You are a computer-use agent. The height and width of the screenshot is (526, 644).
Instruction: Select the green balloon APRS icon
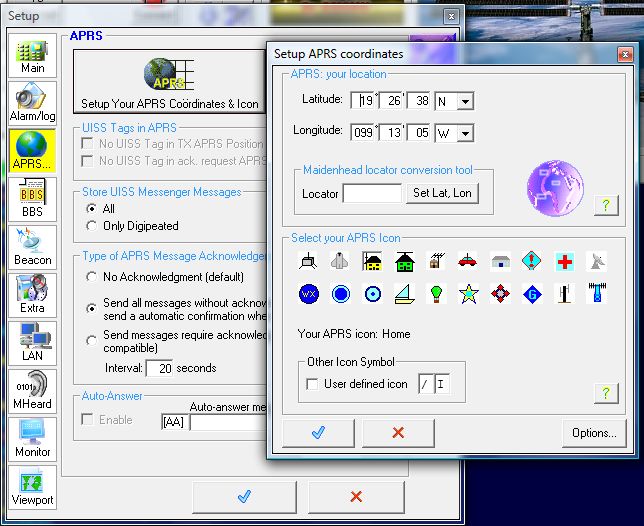pos(437,294)
